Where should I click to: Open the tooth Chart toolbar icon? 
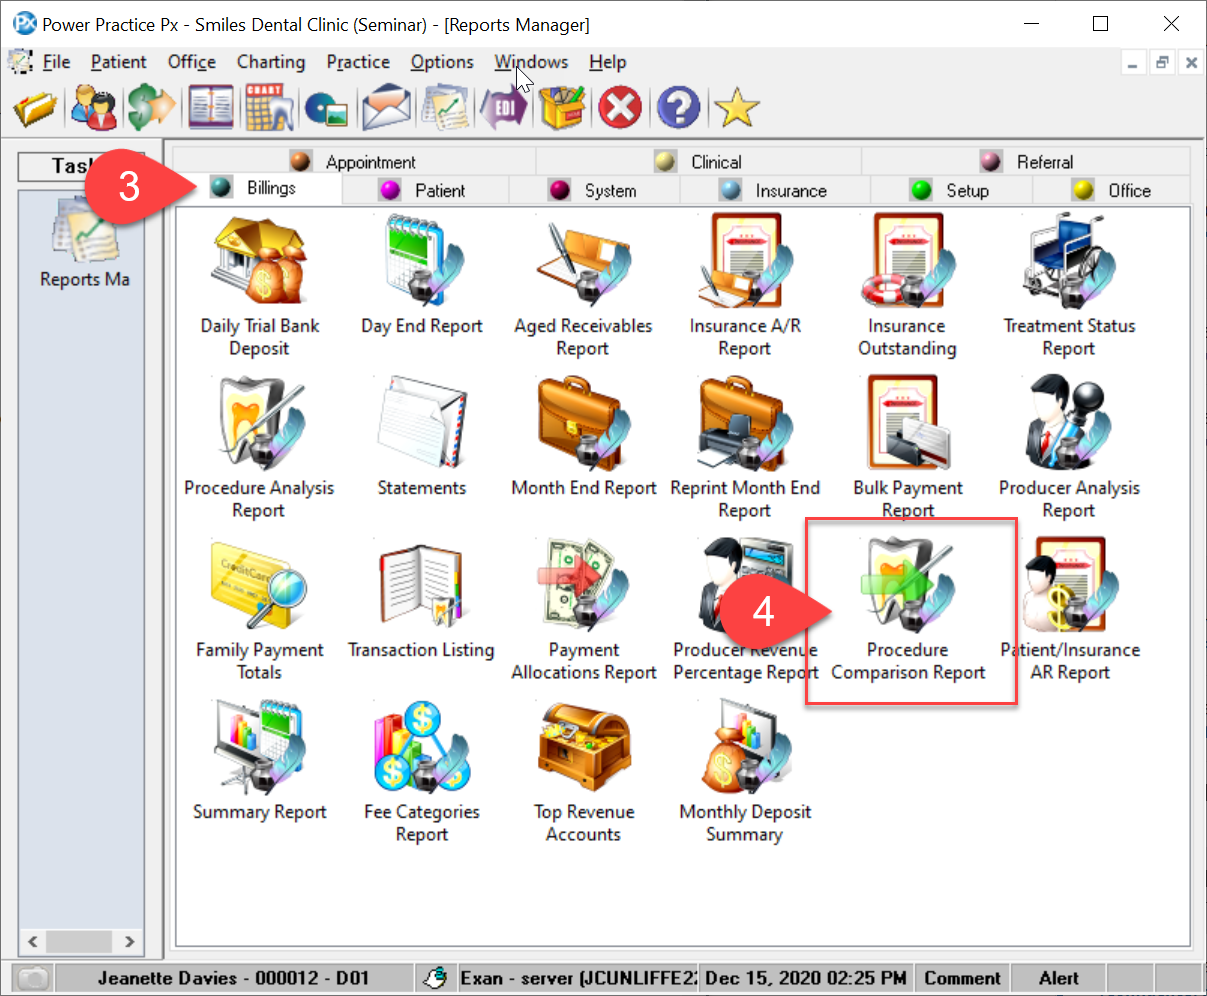point(268,107)
